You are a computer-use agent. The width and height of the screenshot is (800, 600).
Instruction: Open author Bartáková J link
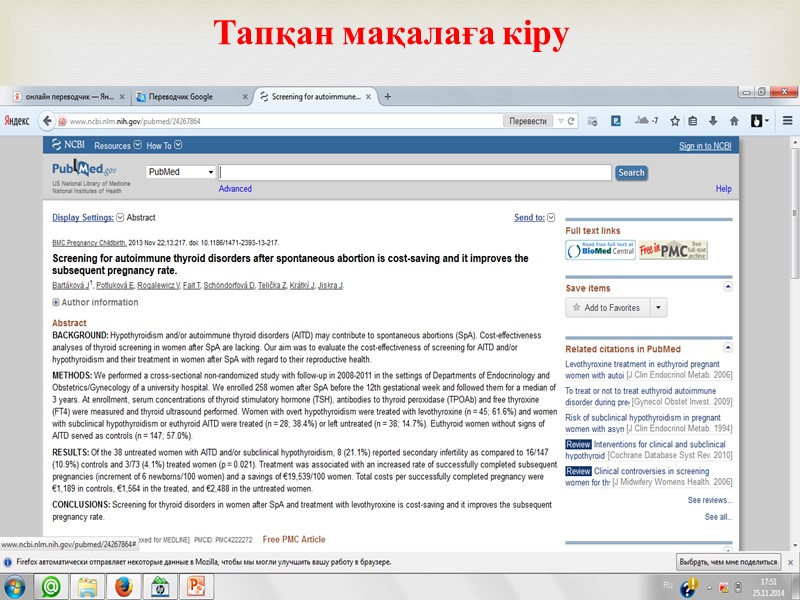click(x=71, y=285)
